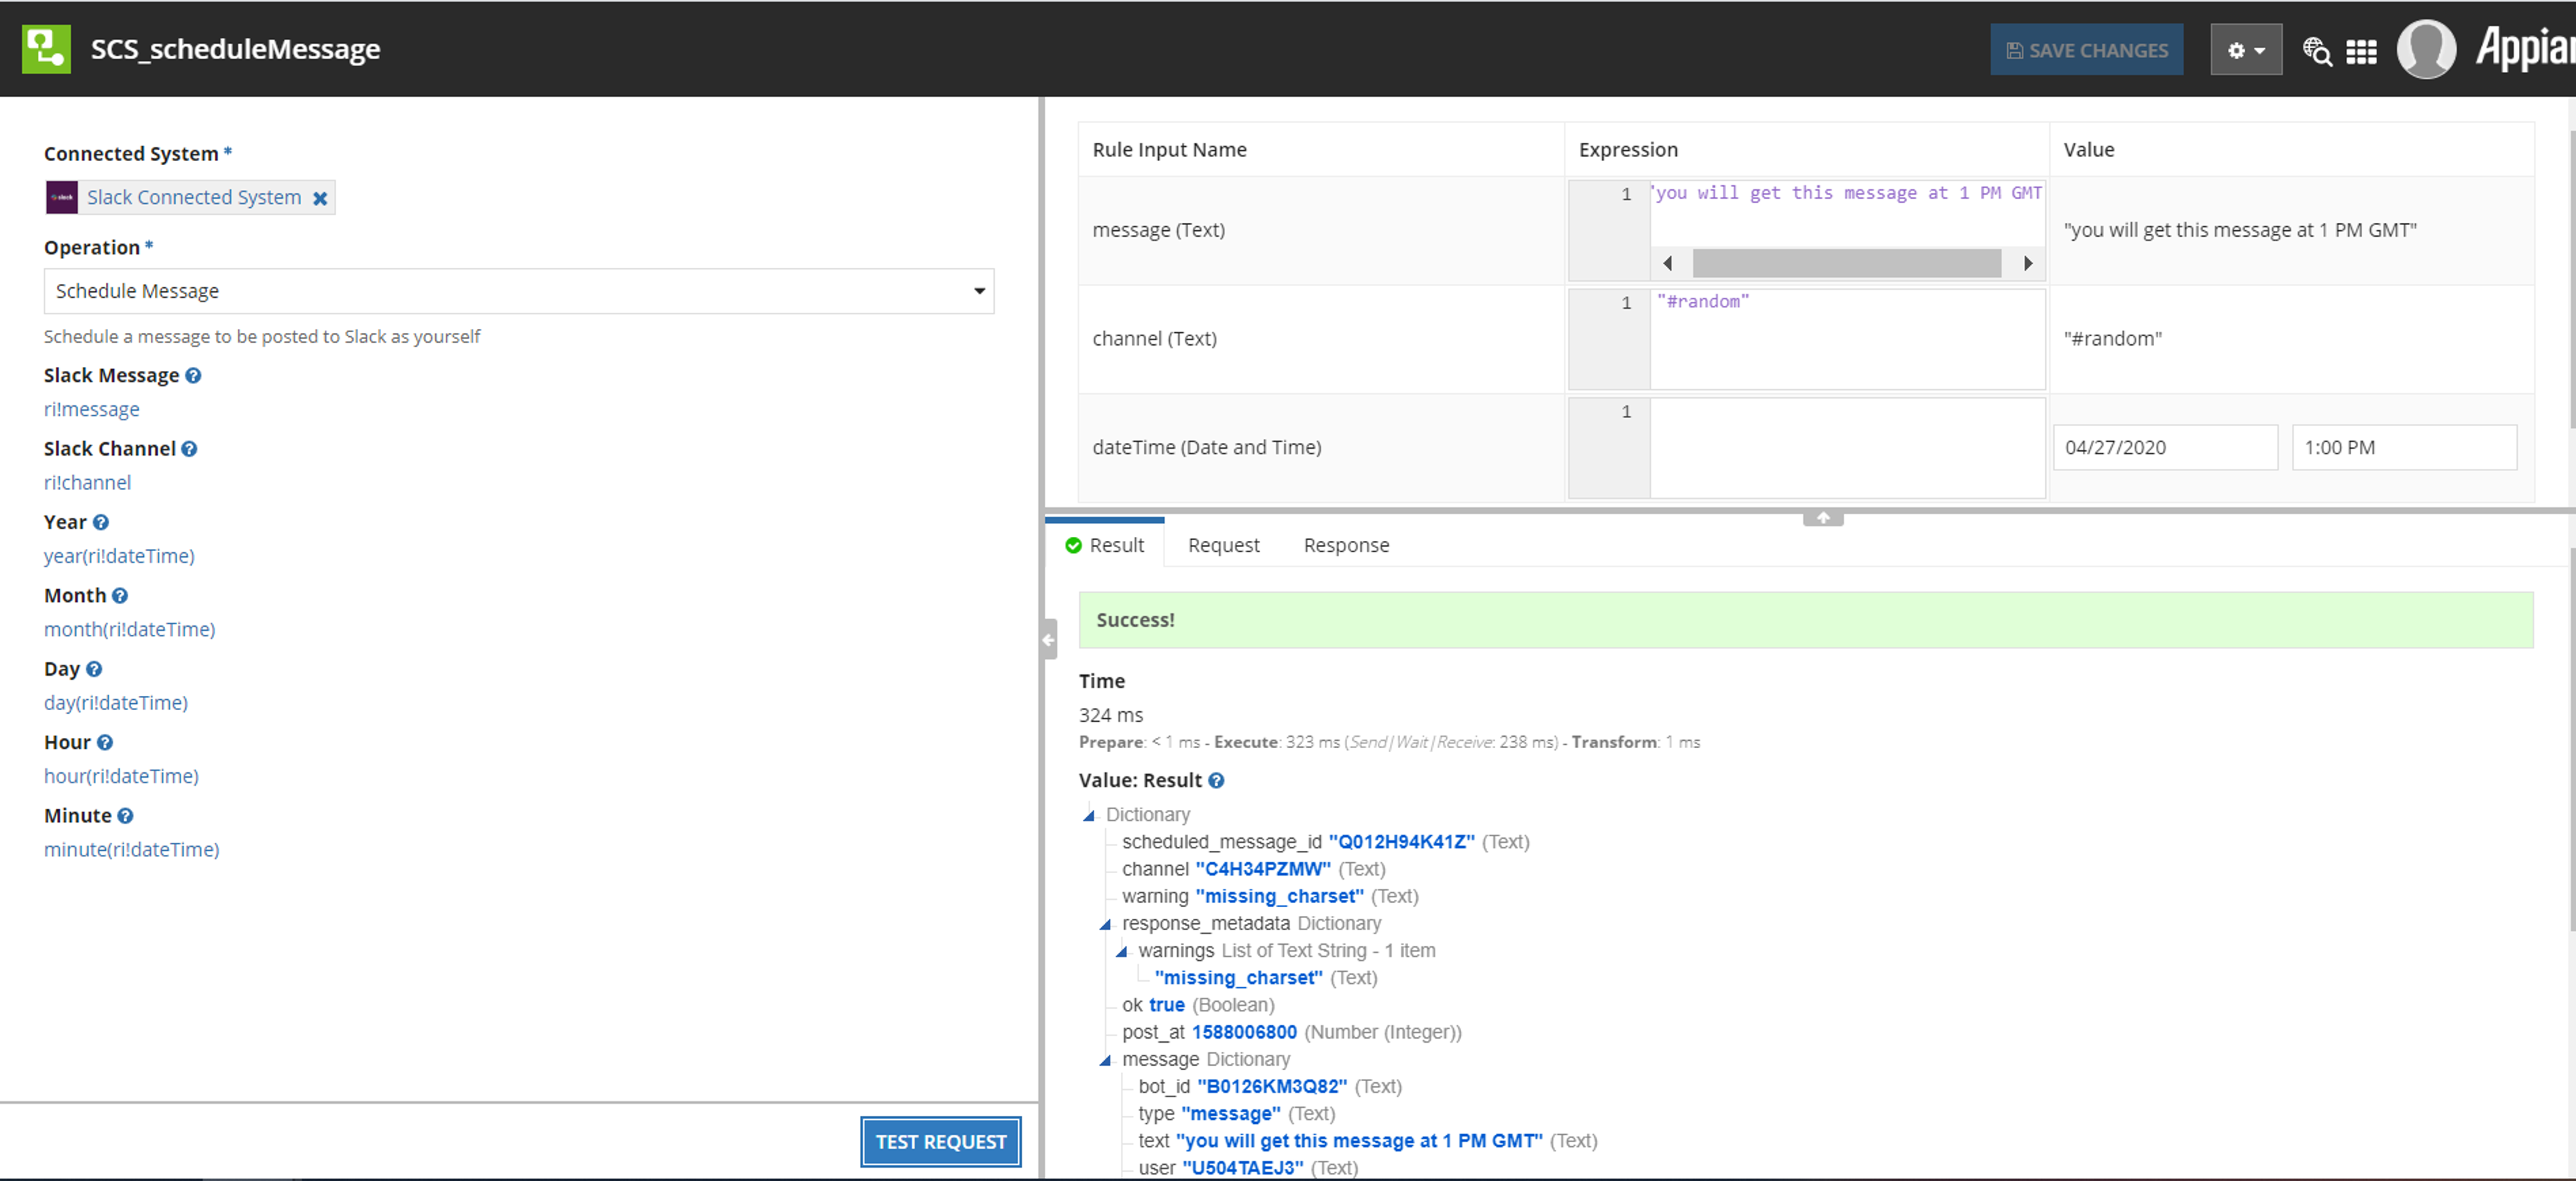2576x1181 pixels.
Task: Click SAVE CHANGES button
Action: 2086,50
